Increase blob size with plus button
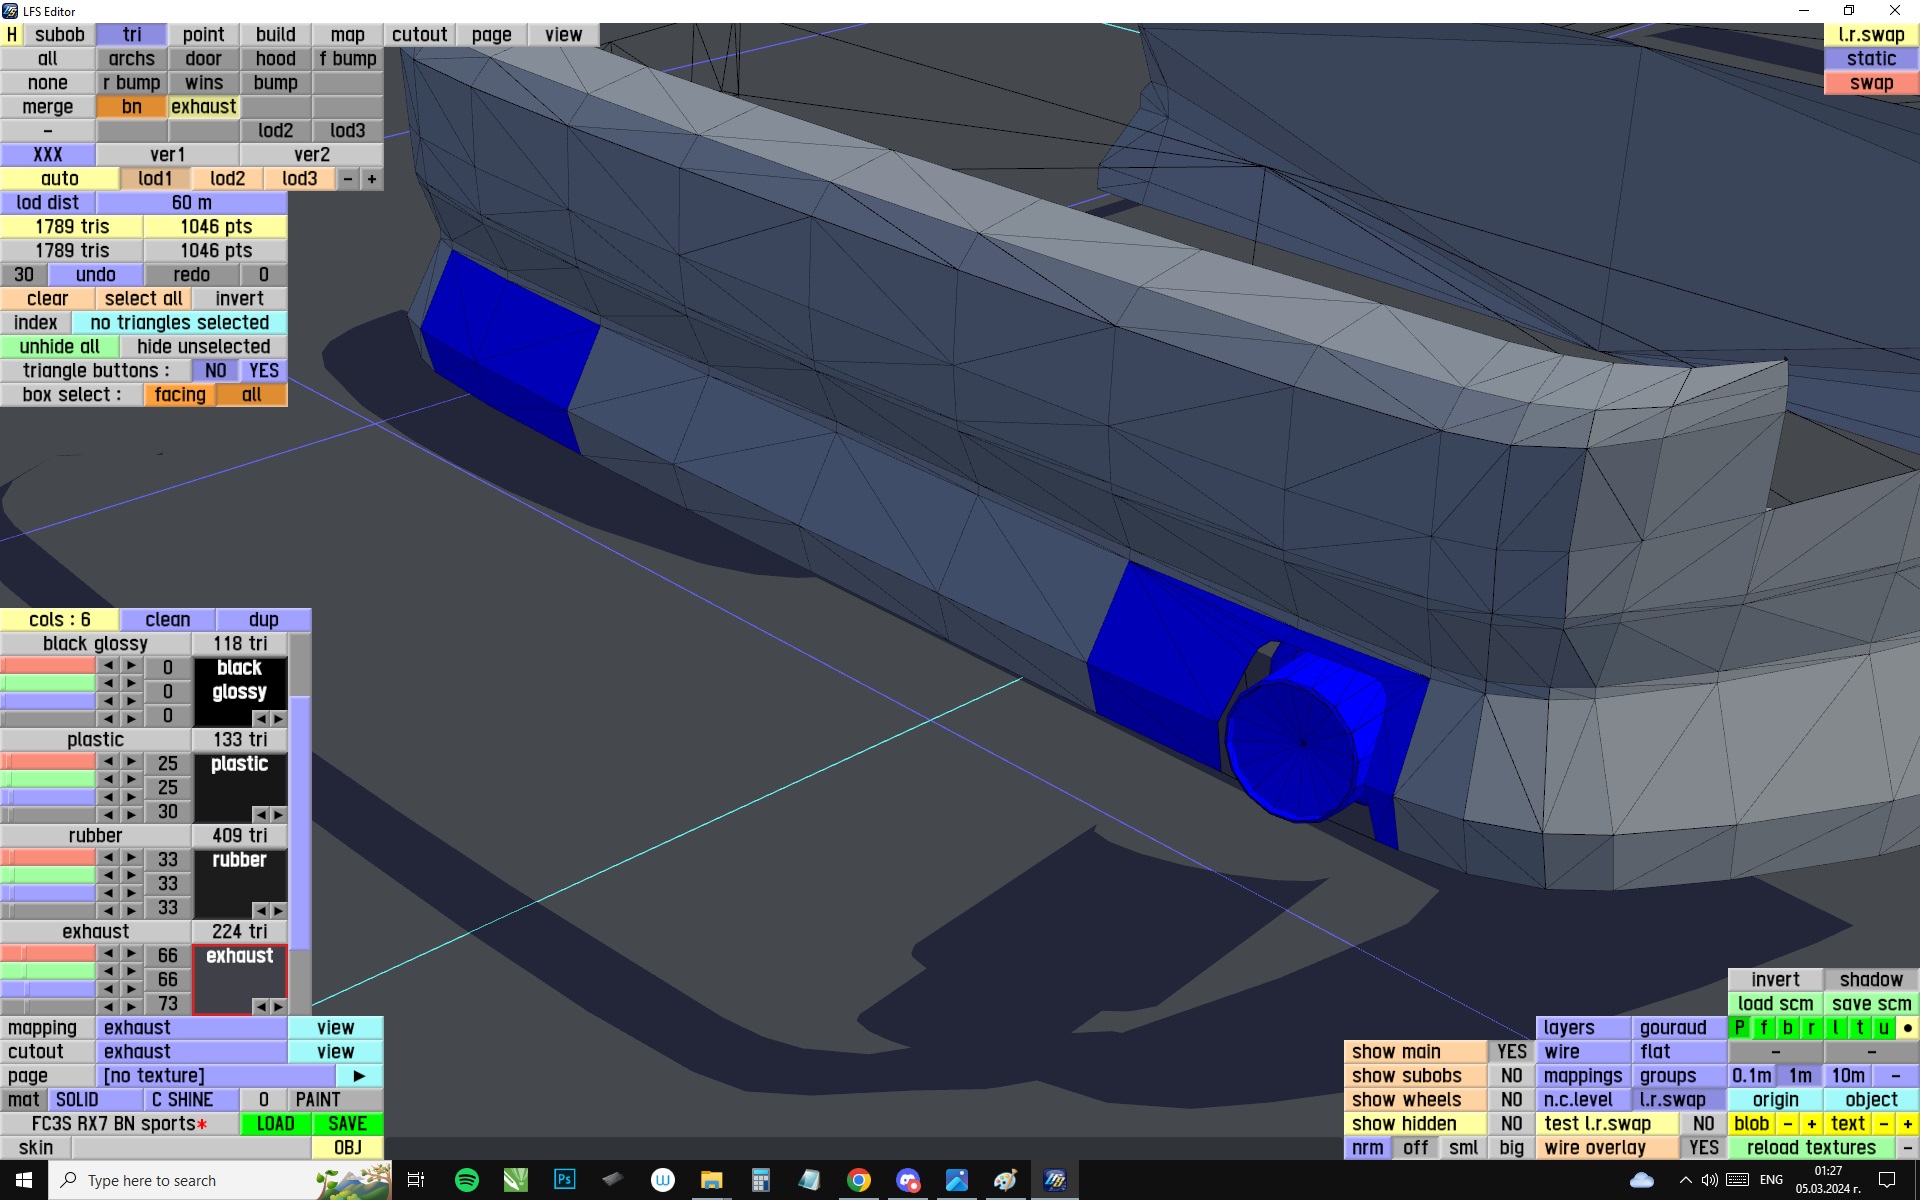Image resolution: width=1920 pixels, height=1200 pixels. coord(1811,1124)
